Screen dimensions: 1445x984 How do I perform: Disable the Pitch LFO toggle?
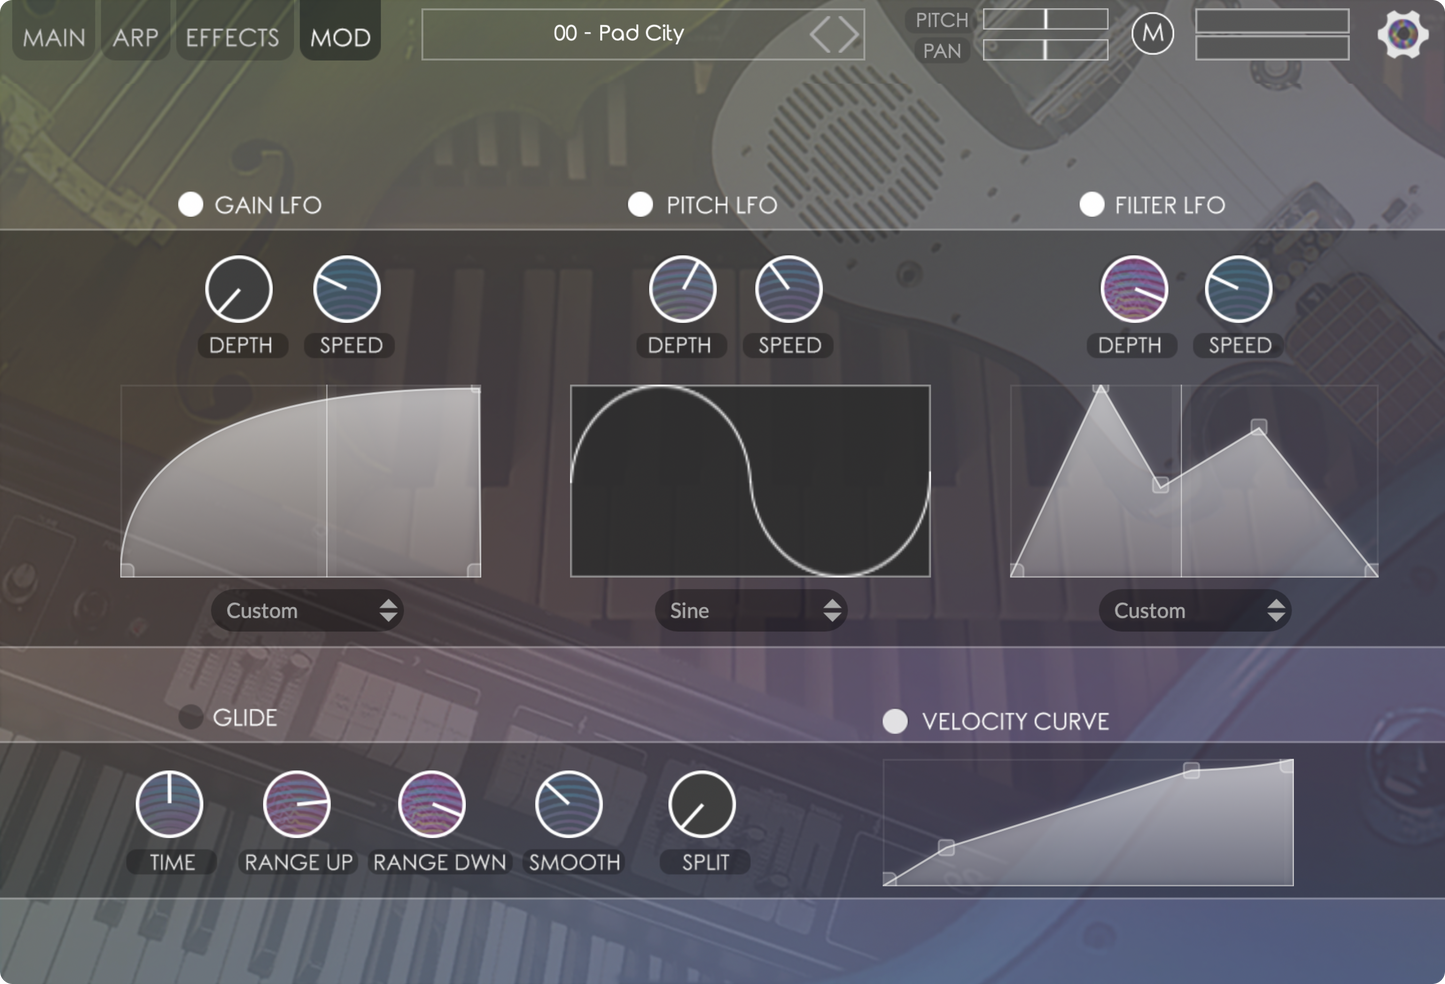click(640, 205)
